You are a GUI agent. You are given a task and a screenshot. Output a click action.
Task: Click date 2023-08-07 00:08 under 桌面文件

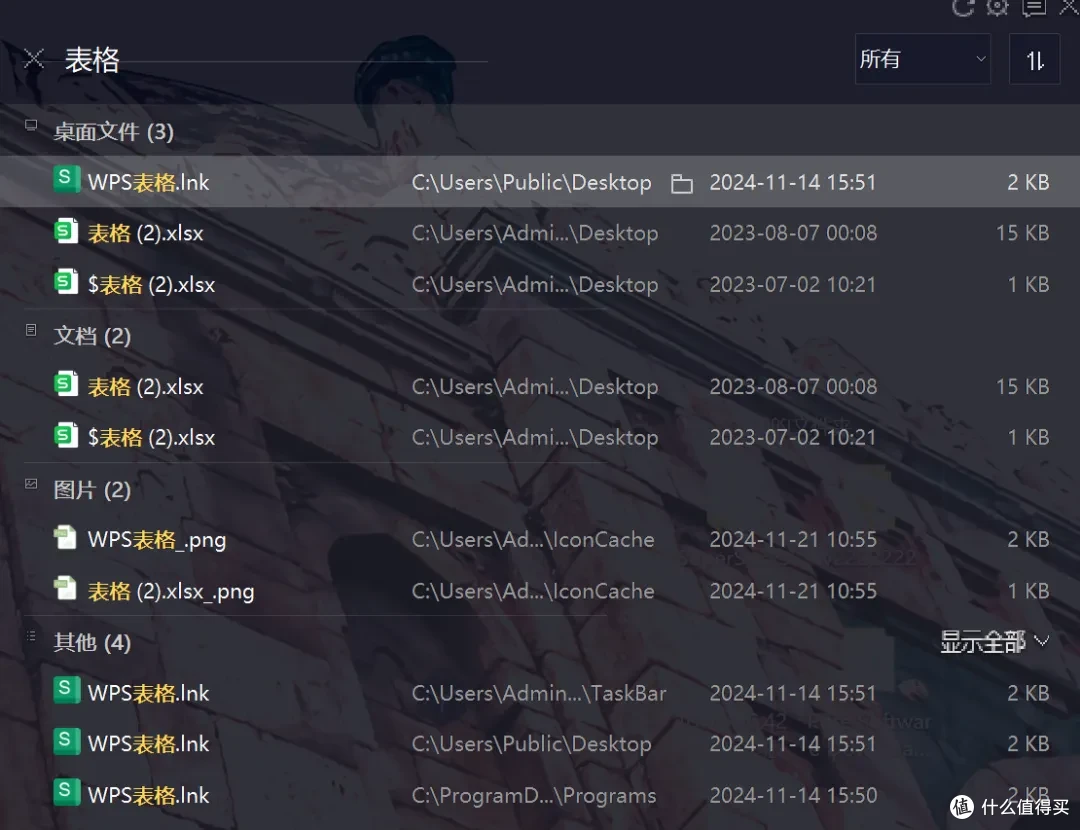(x=793, y=234)
